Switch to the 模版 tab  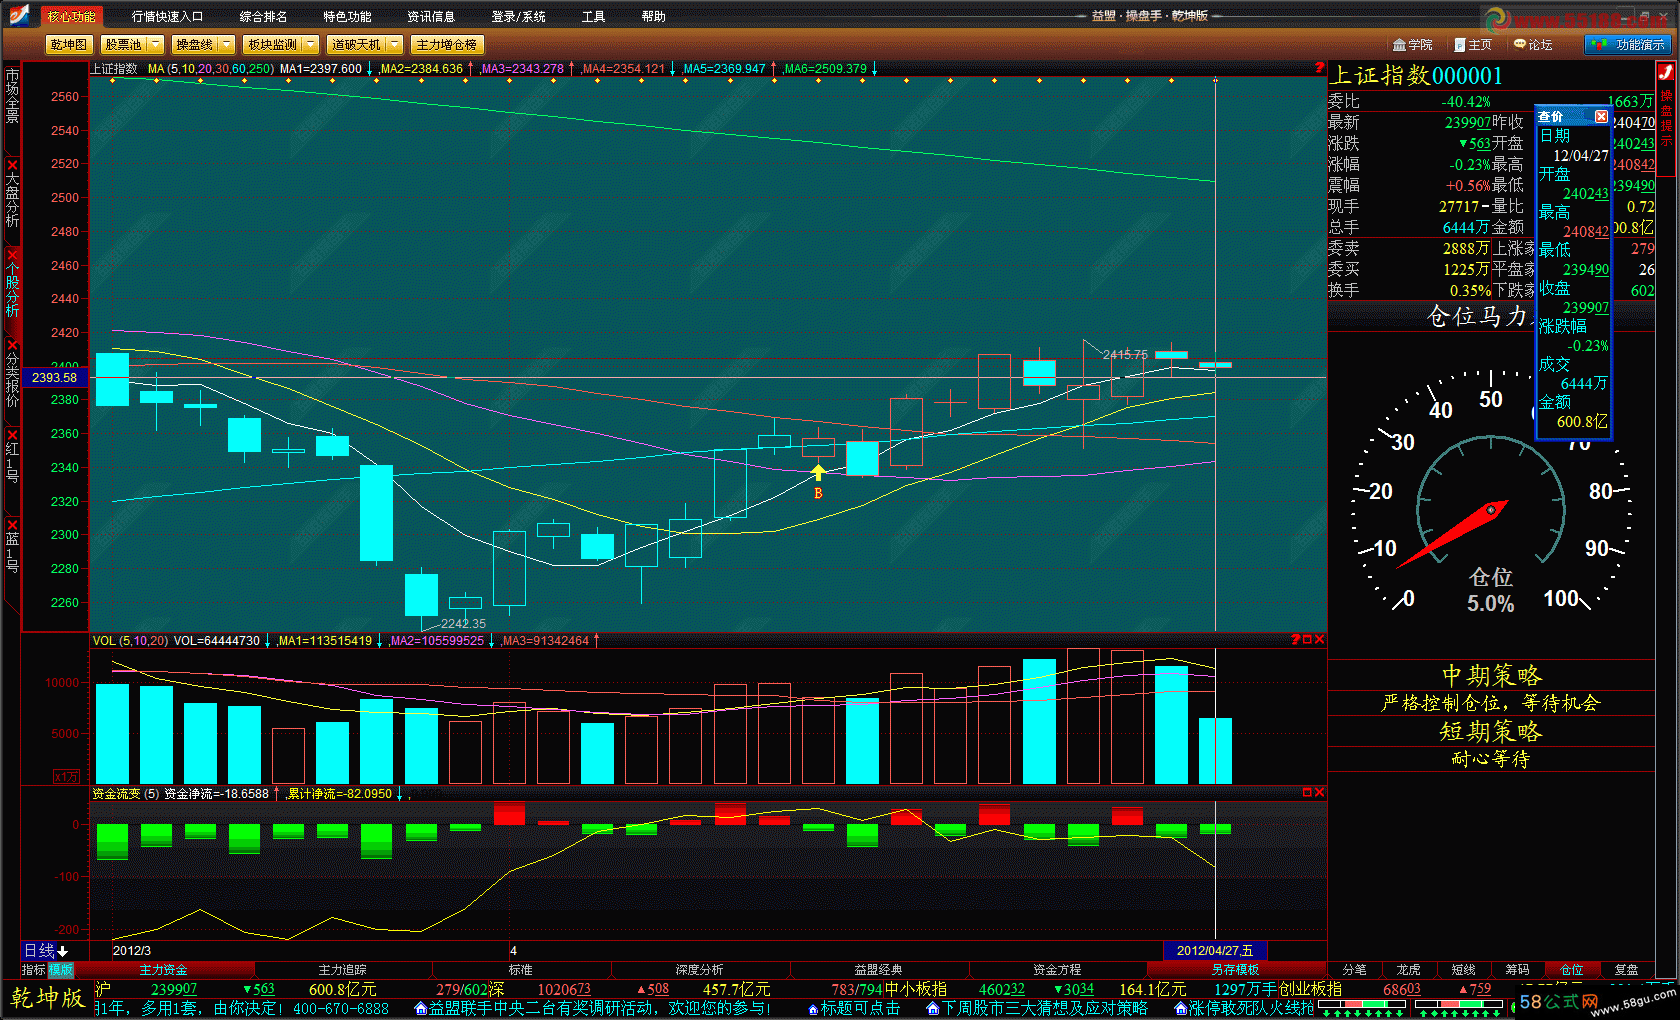[61, 969]
